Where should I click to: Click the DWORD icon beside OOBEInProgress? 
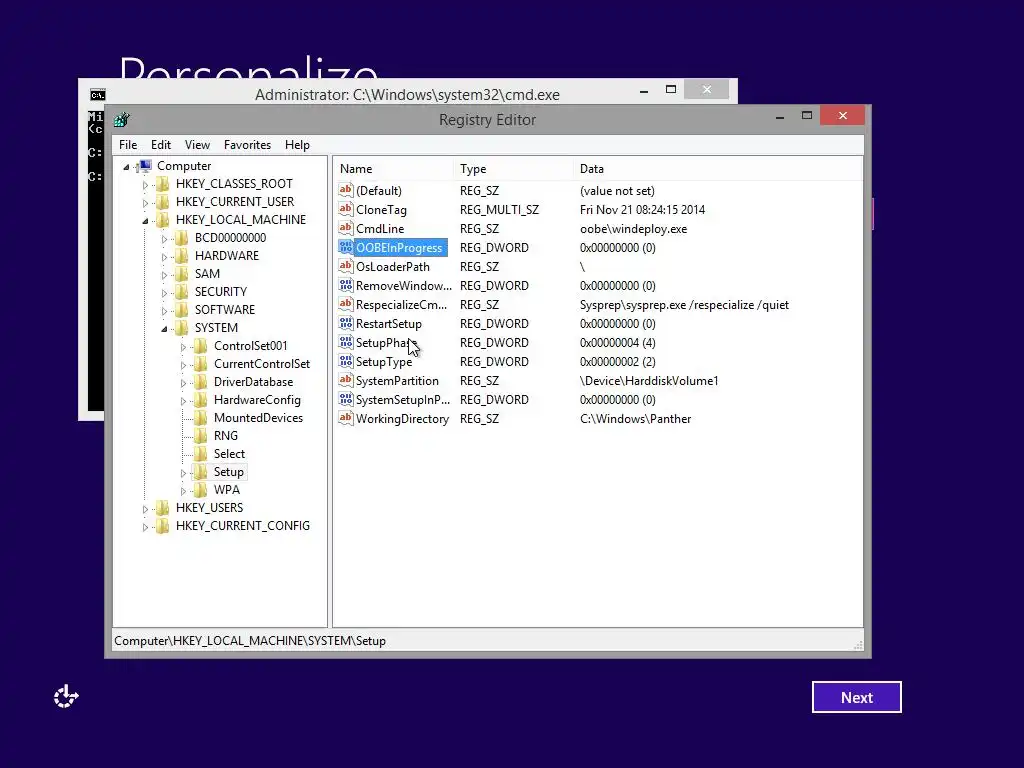[345, 247]
